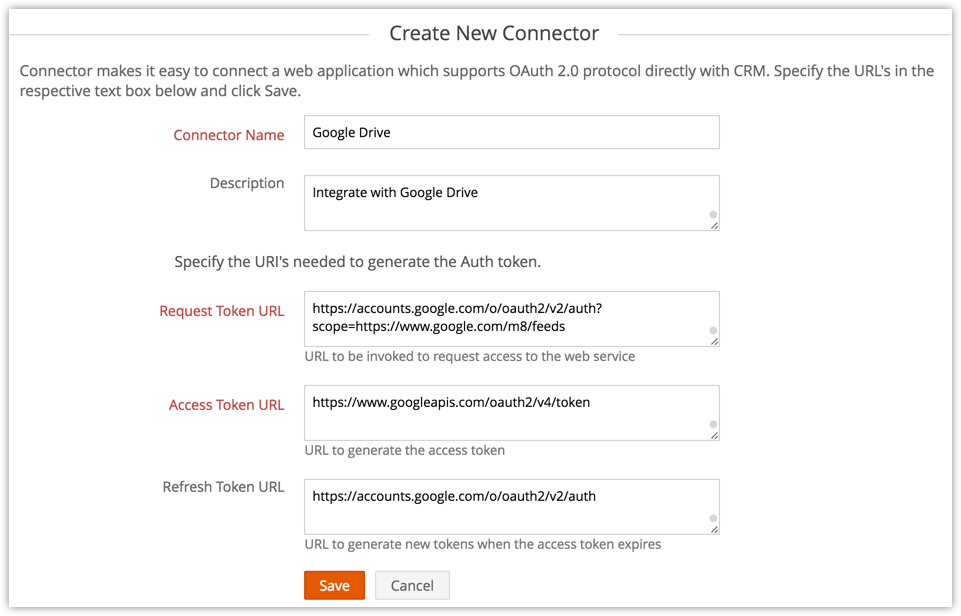961x616 pixels.
Task: Click into the Refresh Token URL field
Action: coord(511,507)
